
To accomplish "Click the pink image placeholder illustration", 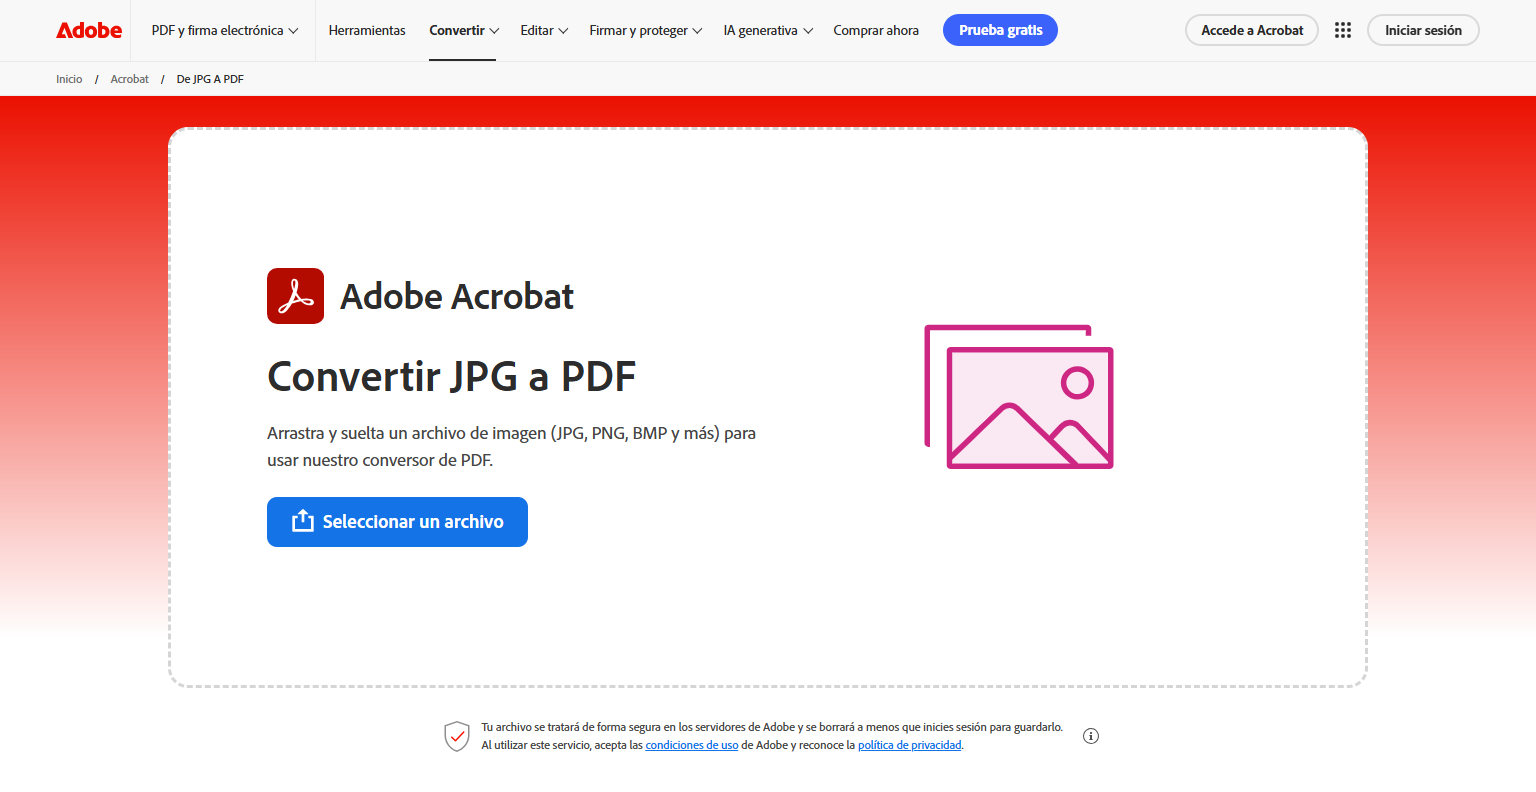I will pyautogui.click(x=1019, y=396).
